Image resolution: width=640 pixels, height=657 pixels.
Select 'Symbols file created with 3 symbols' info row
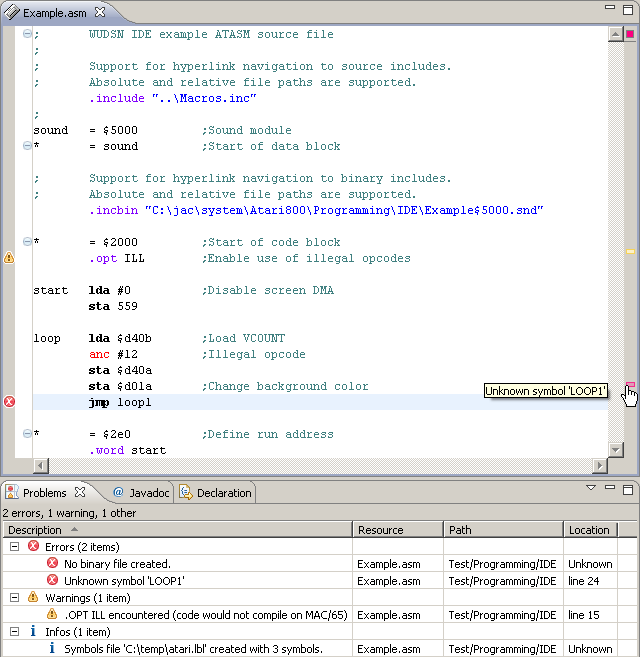(319, 649)
